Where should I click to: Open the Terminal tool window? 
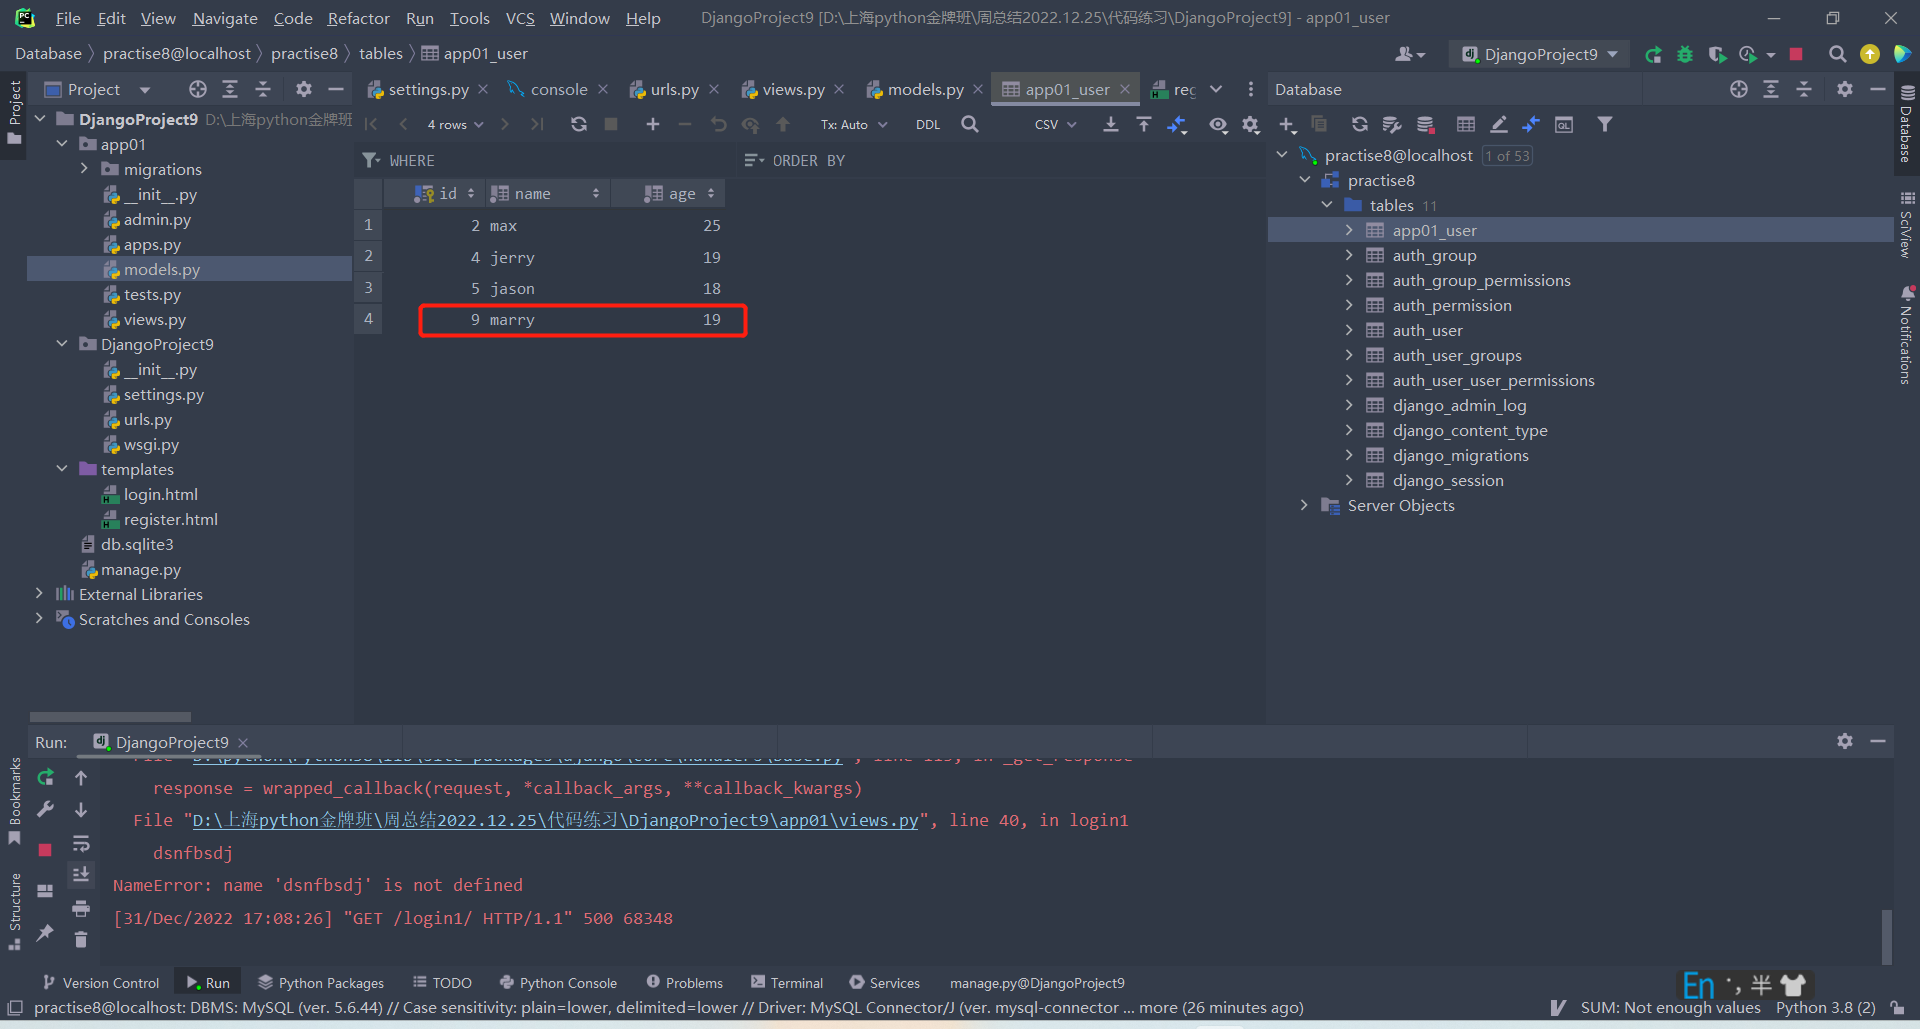click(x=787, y=983)
